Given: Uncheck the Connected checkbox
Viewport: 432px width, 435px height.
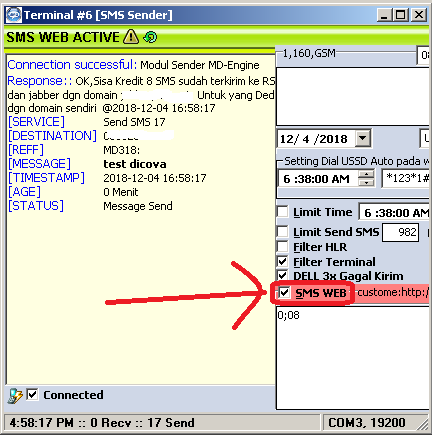Looking at the screenshot, I should (32, 395).
